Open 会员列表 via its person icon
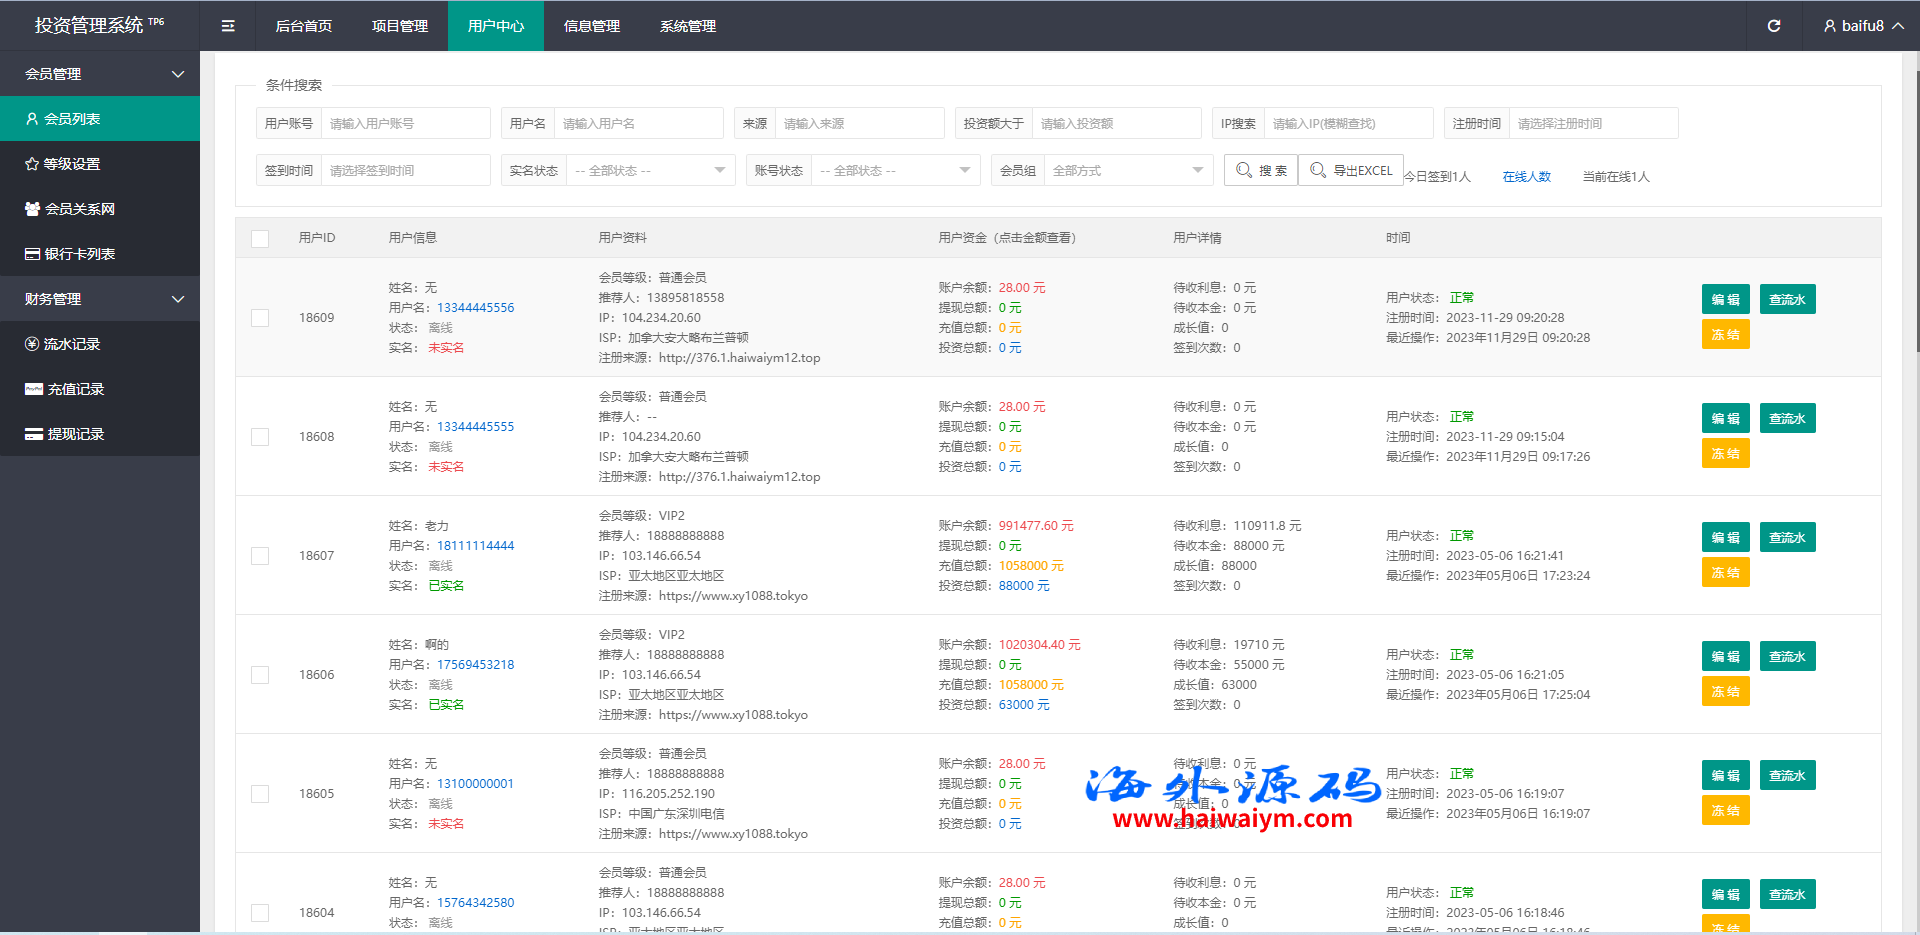The width and height of the screenshot is (1920, 935). (x=32, y=119)
